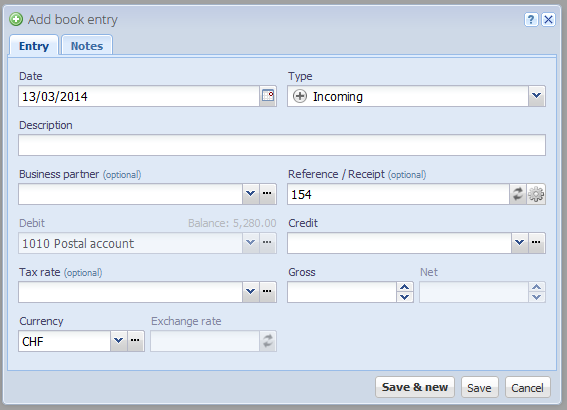Decrease Gross amount with down stepper arrow
This screenshot has height=410, width=567.
coord(405,297)
